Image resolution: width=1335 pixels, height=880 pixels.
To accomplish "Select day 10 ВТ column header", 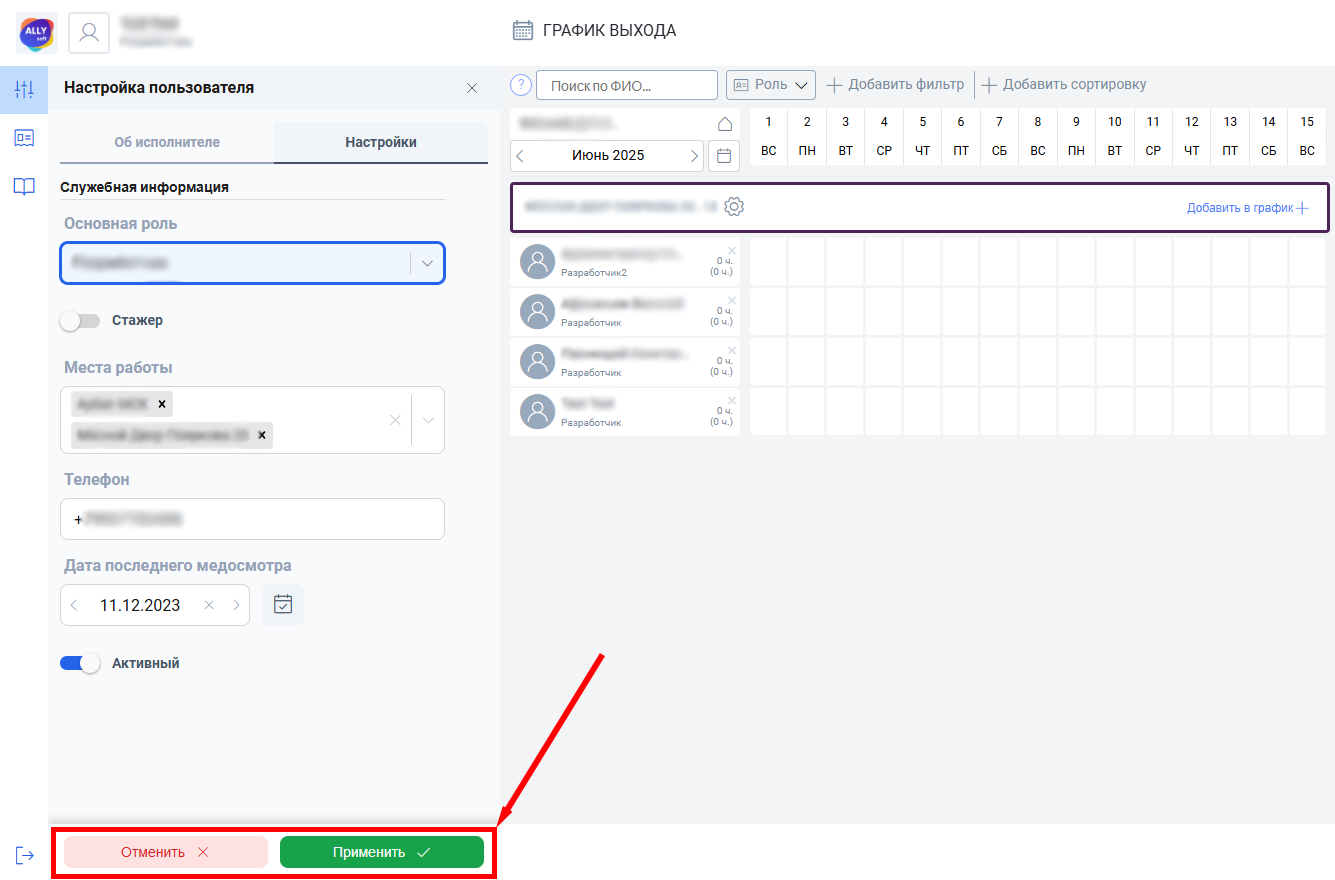I will (x=1115, y=136).
